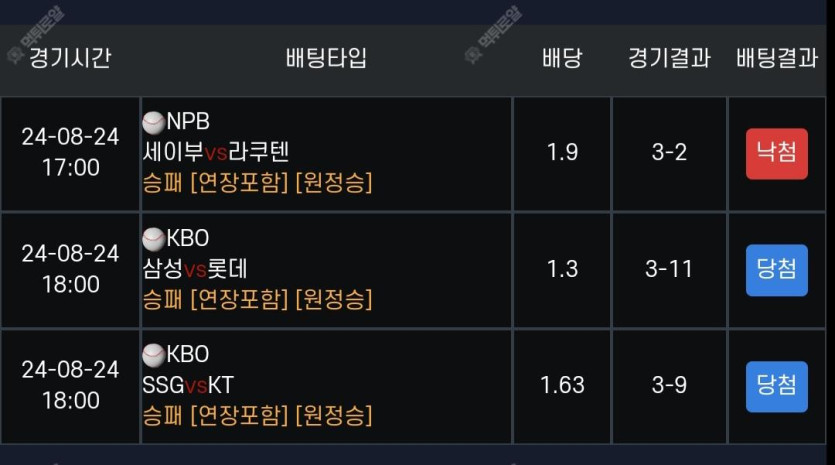Click the 배팅타입 column header

click(326, 58)
